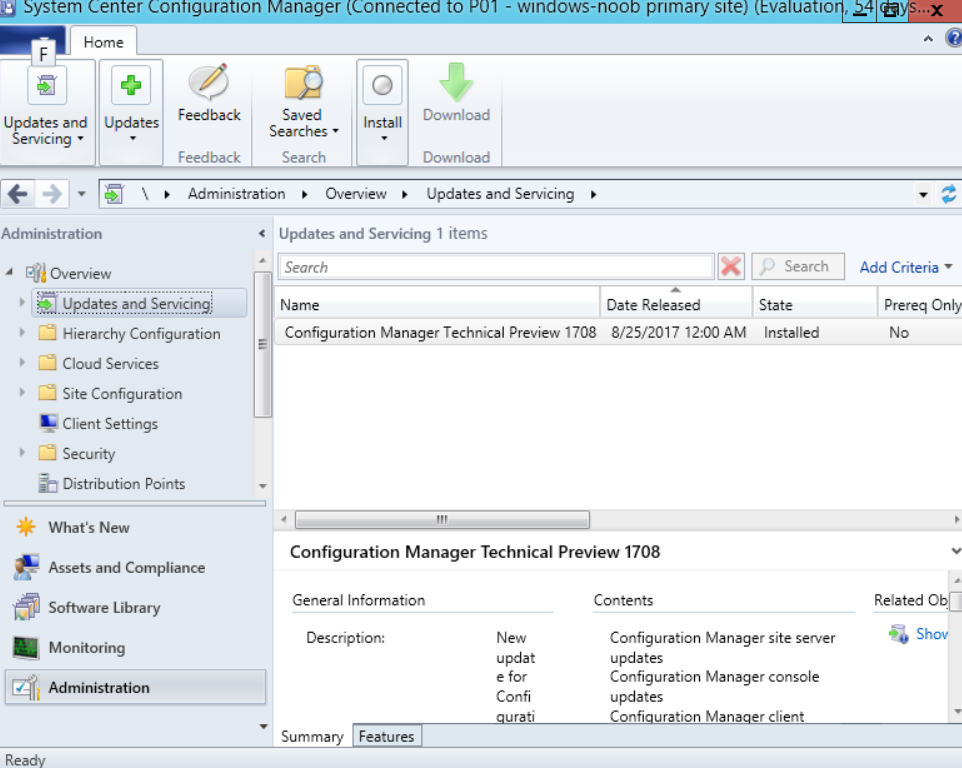Go forward with the right arrow
The height and width of the screenshot is (768, 962).
(52, 194)
